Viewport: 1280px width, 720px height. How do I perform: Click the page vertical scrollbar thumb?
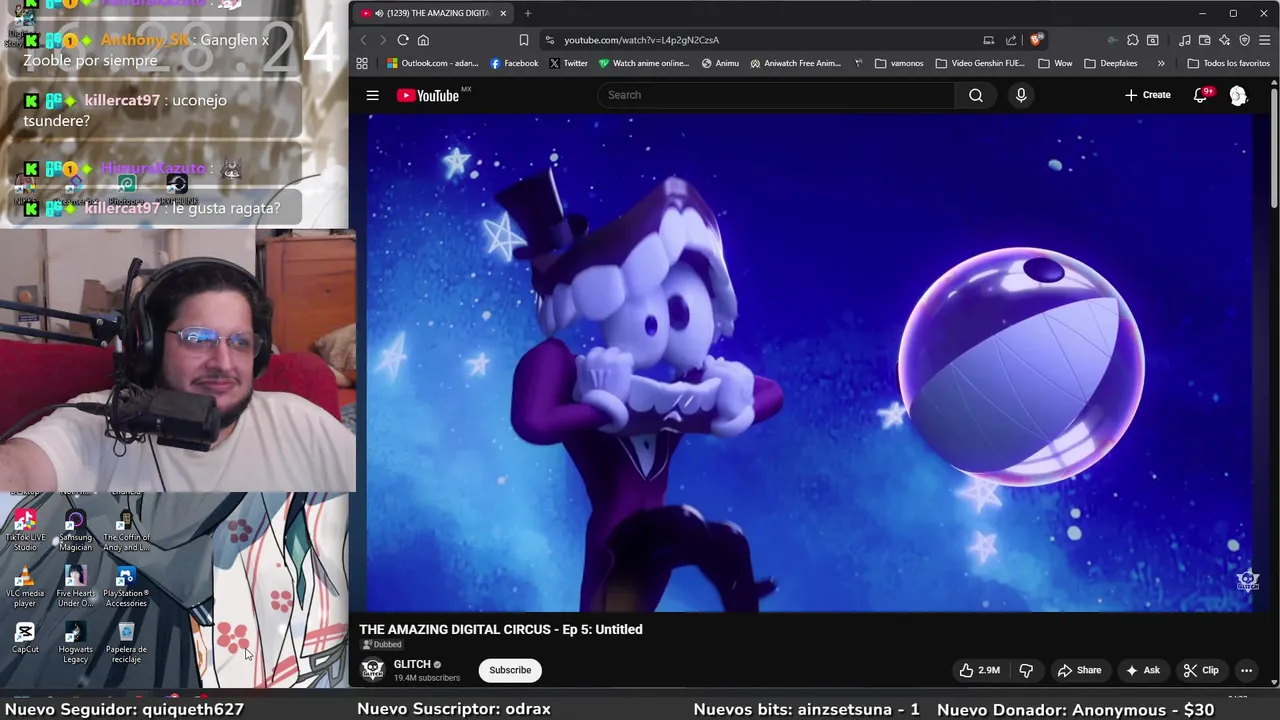pyautogui.click(x=1274, y=150)
